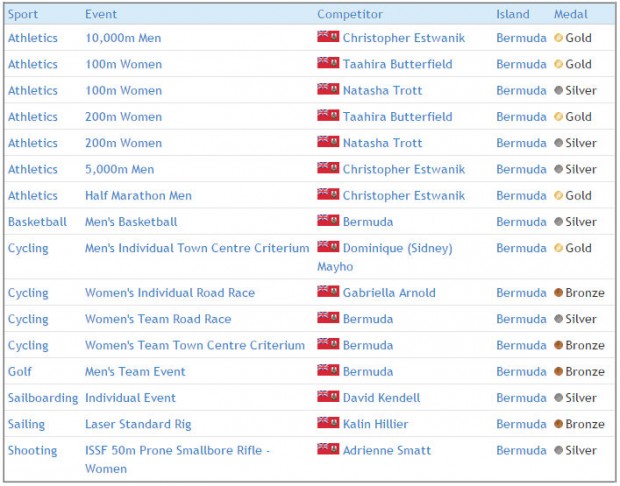620x486 pixels.
Task: Open competitor link Kalin Hillier
Action: [x=375, y=424]
